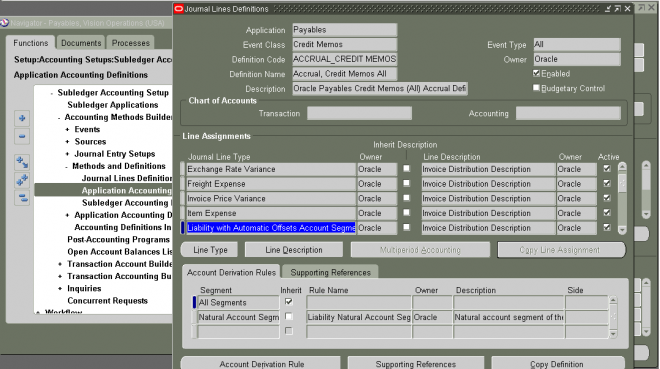Select the Subledger Applications tree item
The image size is (660, 369).
(113, 105)
